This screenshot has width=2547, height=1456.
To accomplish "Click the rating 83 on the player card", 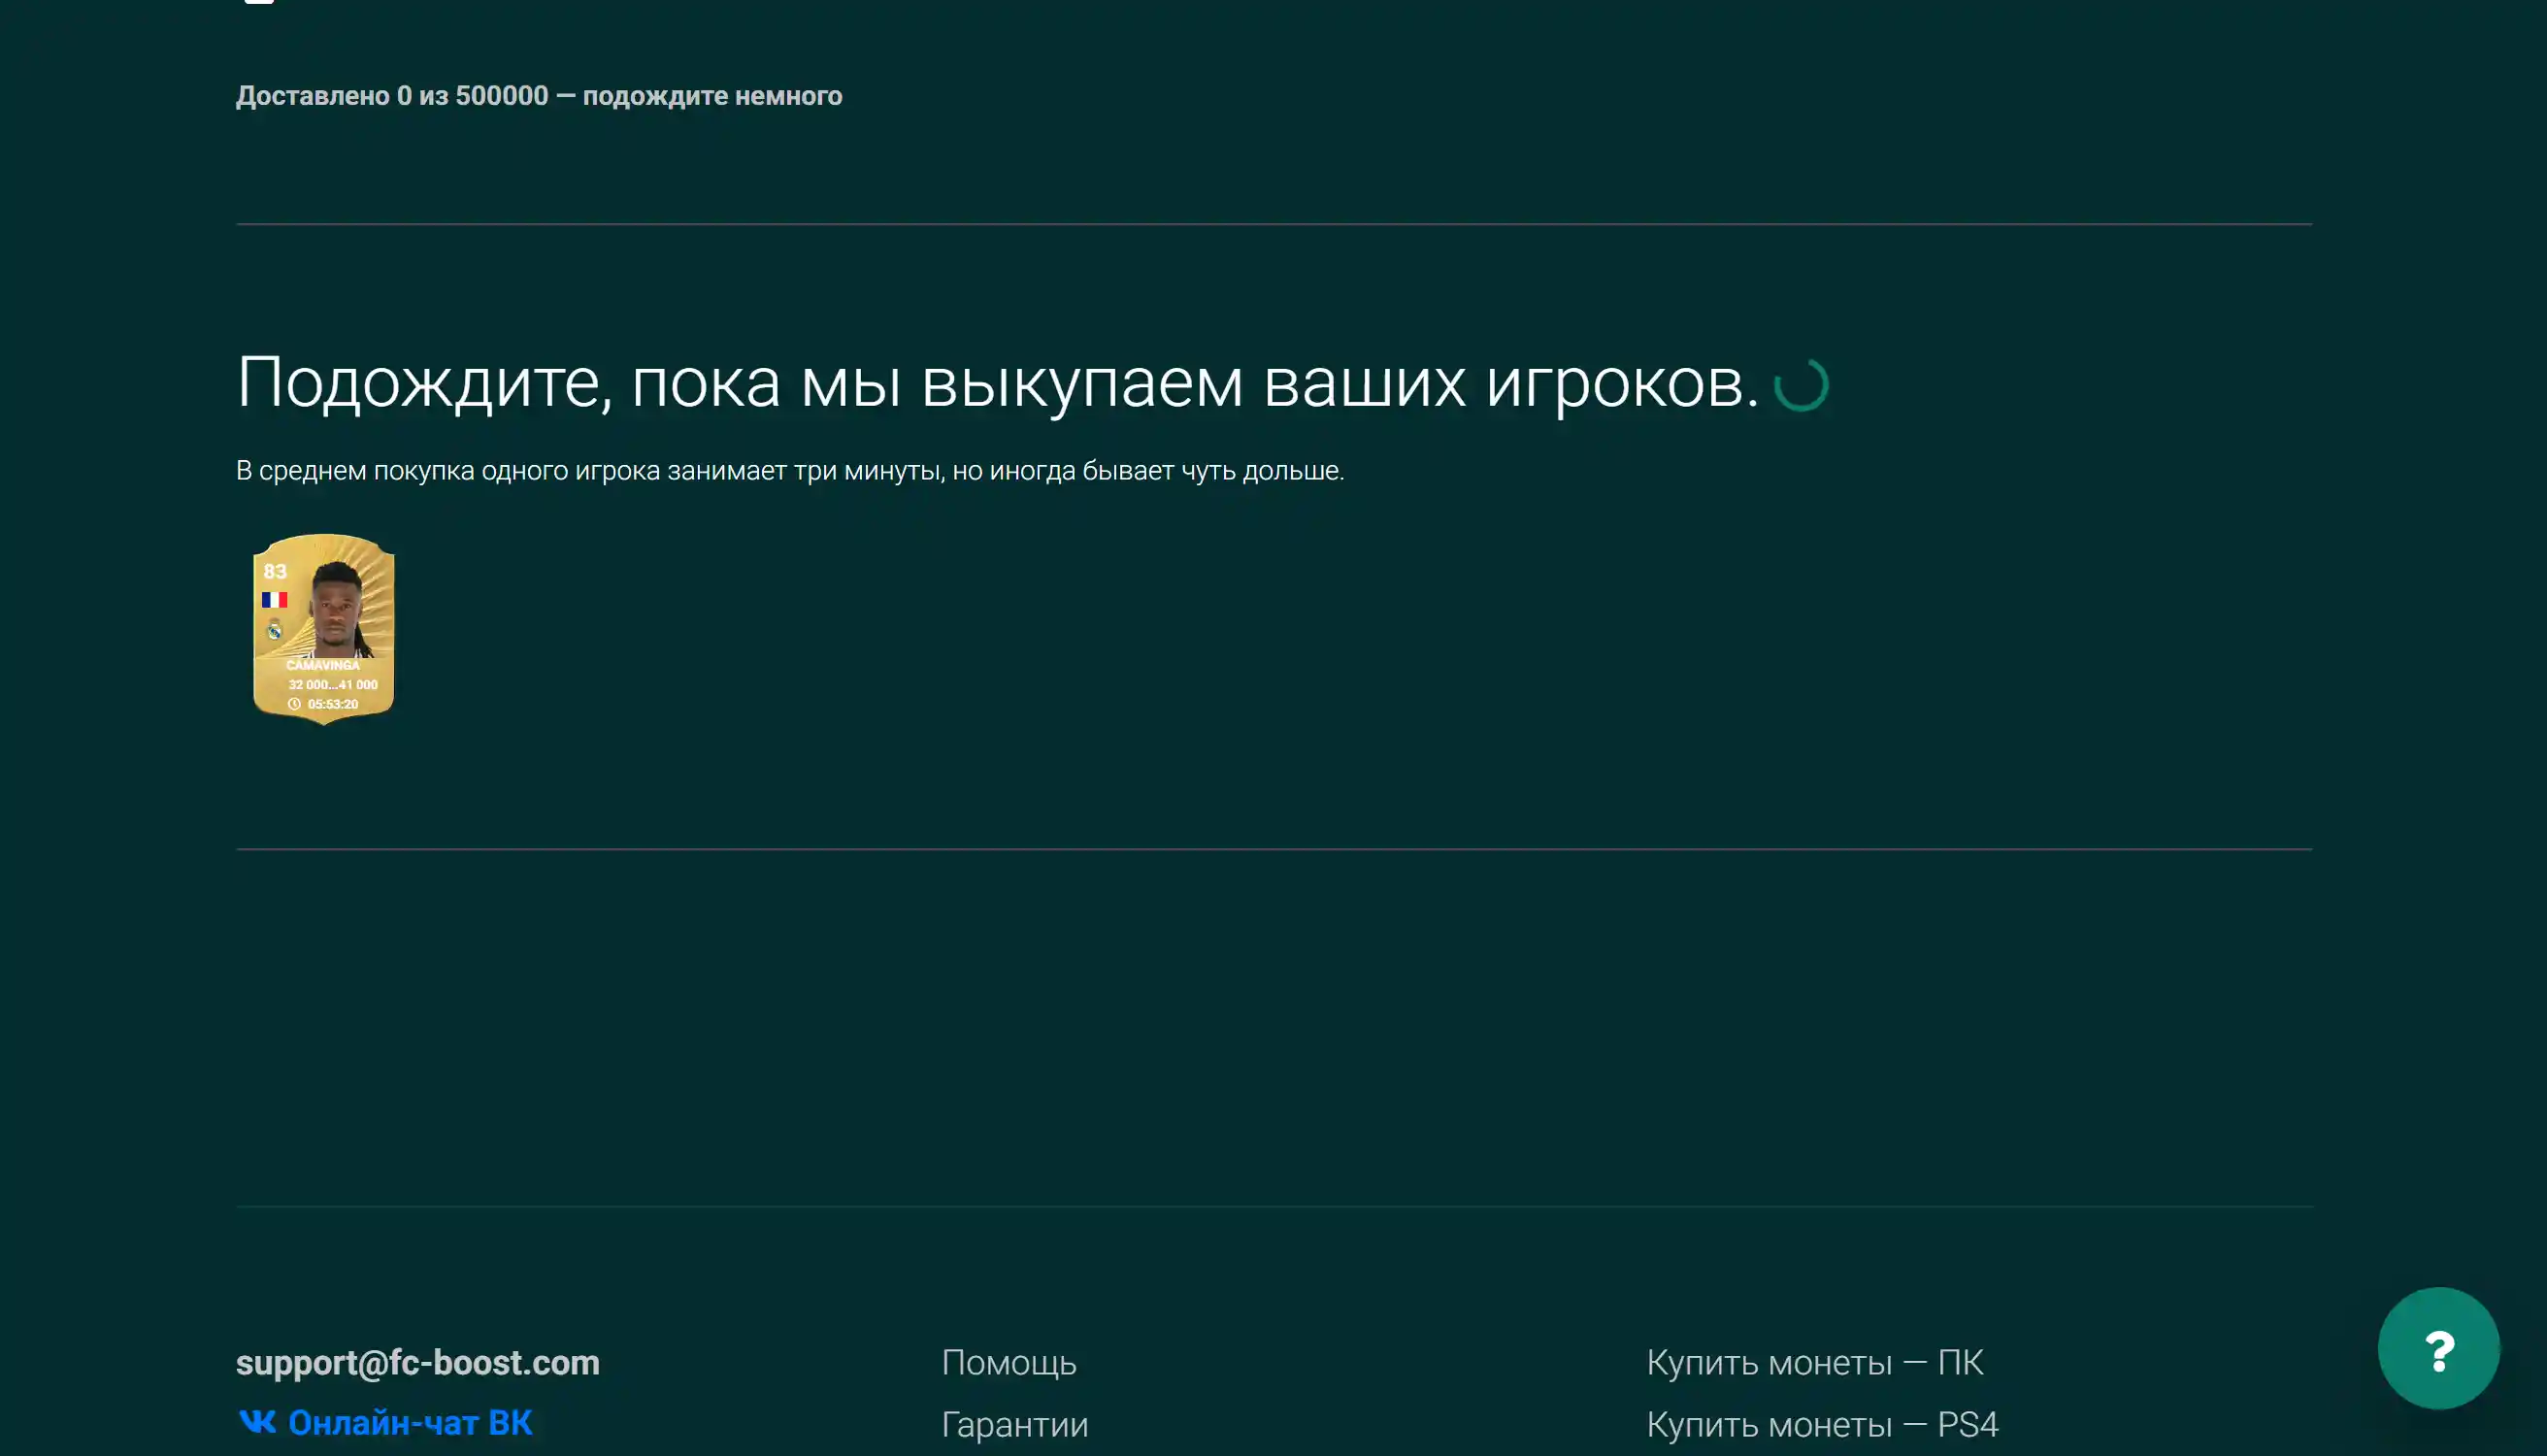I will pos(274,572).
